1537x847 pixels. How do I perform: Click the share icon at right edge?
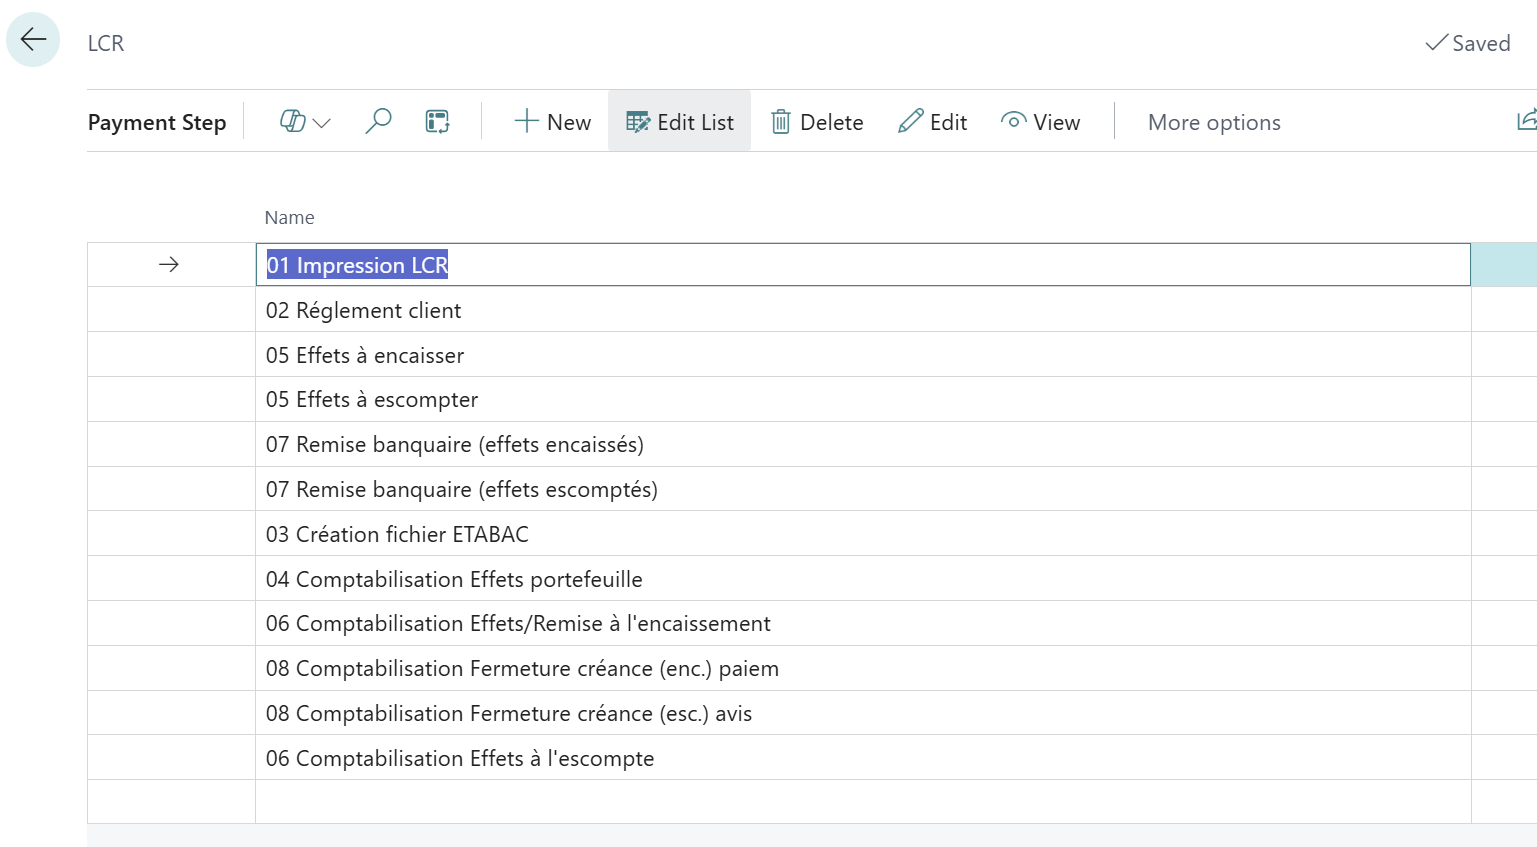click(x=1526, y=121)
